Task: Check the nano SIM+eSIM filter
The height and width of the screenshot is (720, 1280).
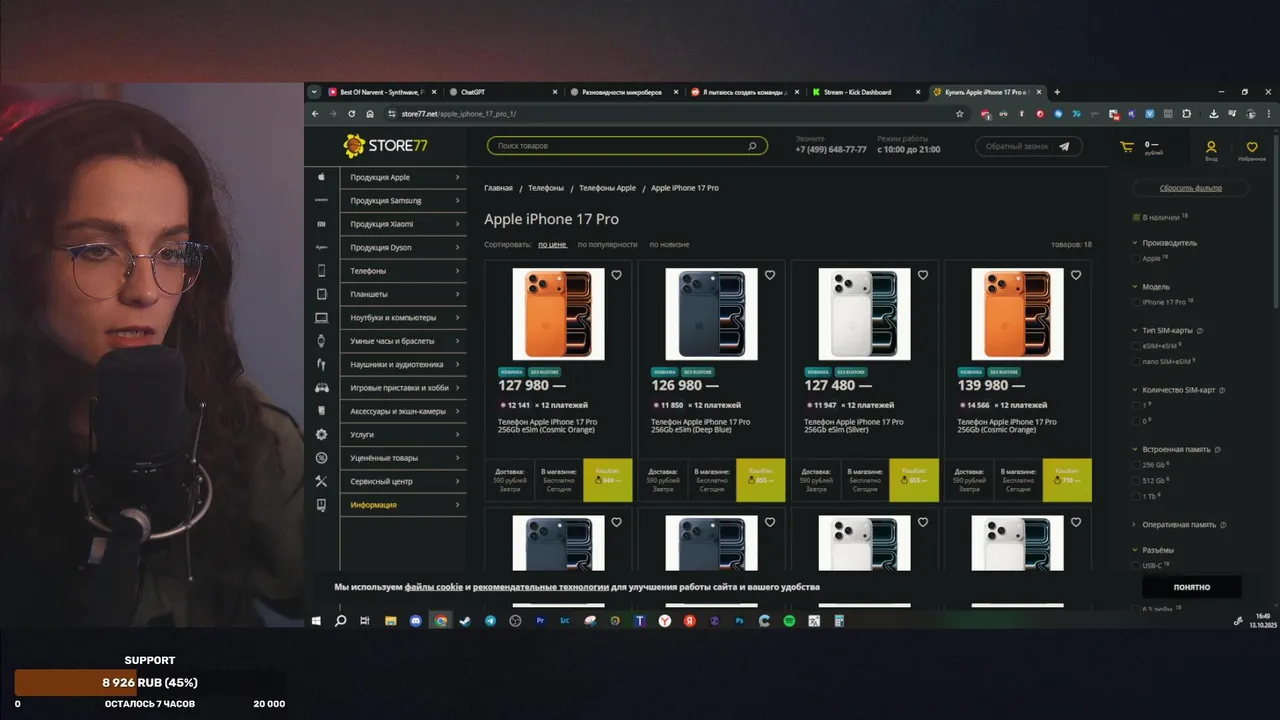Action: click(1136, 361)
